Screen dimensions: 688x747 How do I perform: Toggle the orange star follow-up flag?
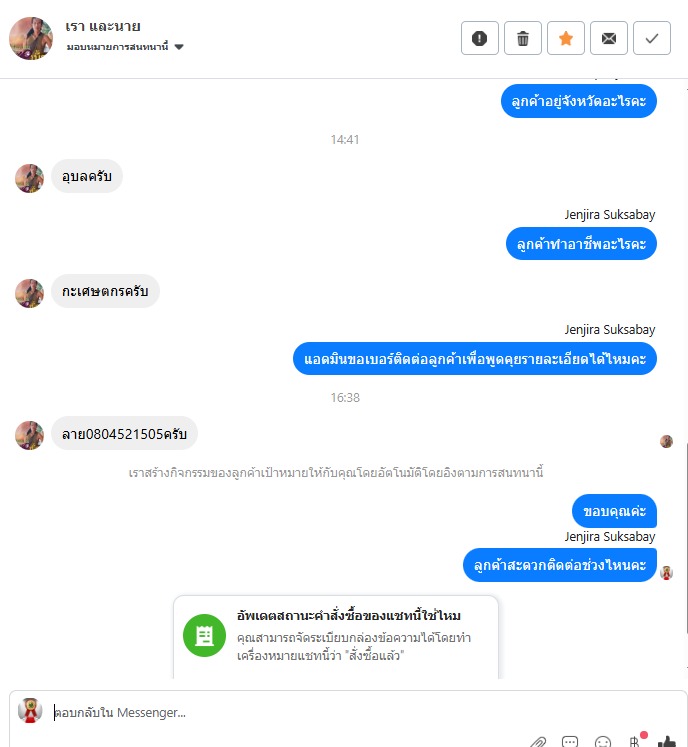click(x=566, y=38)
